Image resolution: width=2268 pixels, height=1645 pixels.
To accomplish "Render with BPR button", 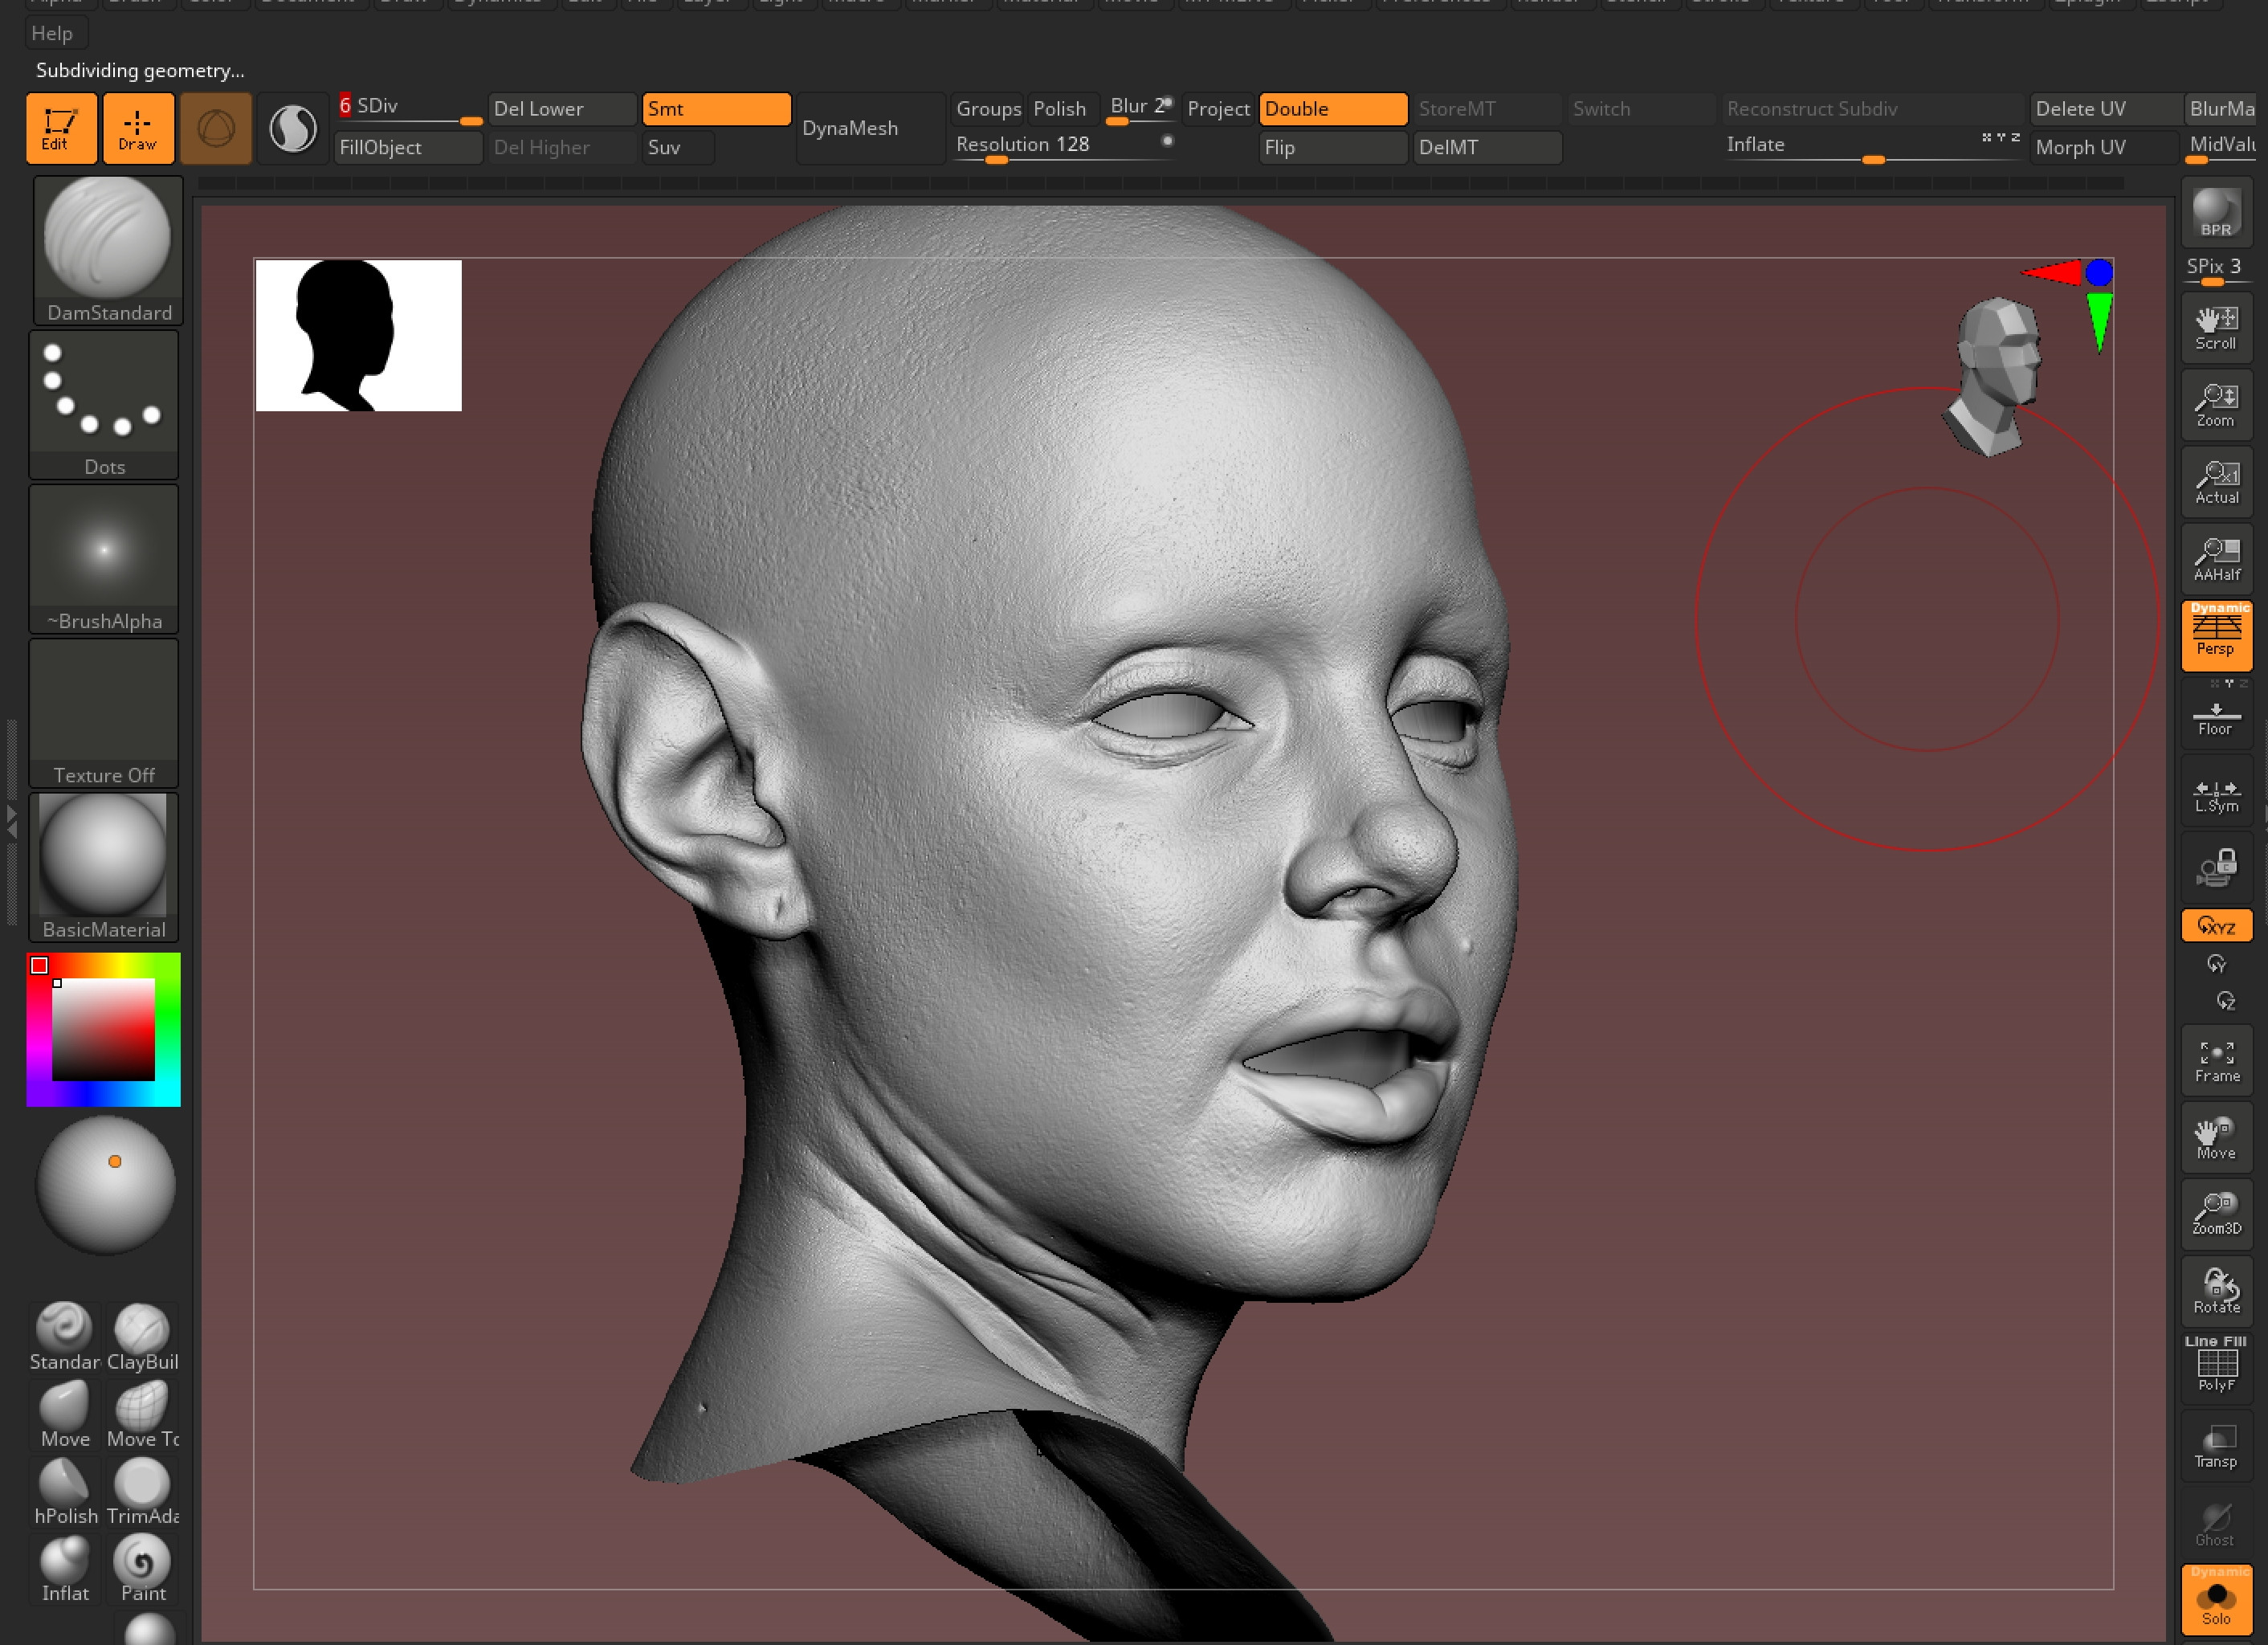I will pyautogui.click(x=2216, y=212).
